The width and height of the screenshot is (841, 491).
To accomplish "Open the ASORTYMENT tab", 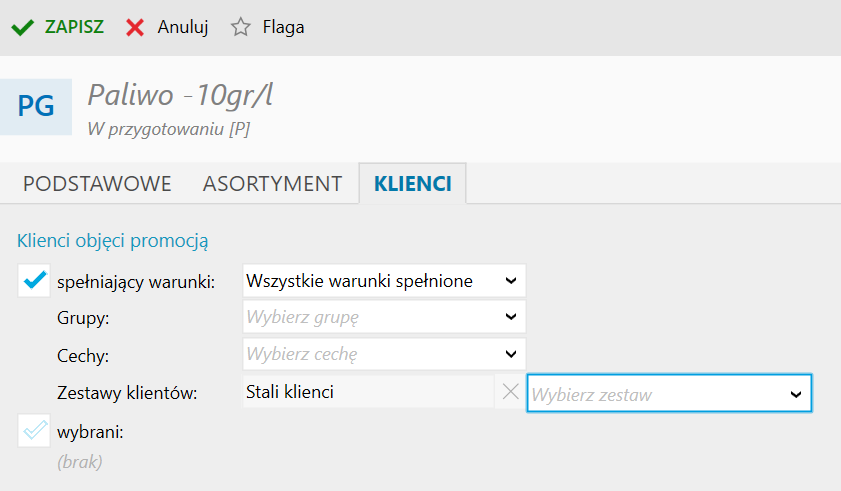I will (x=272, y=184).
